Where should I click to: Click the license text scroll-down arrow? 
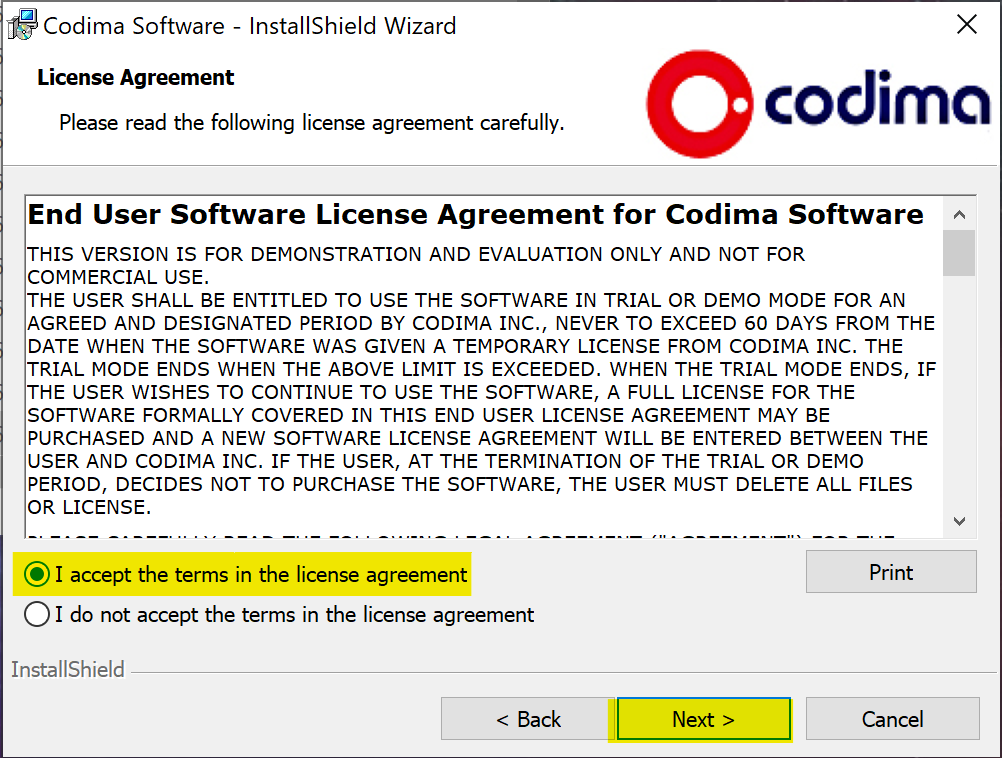pyautogui.click(x=959, y=521)
